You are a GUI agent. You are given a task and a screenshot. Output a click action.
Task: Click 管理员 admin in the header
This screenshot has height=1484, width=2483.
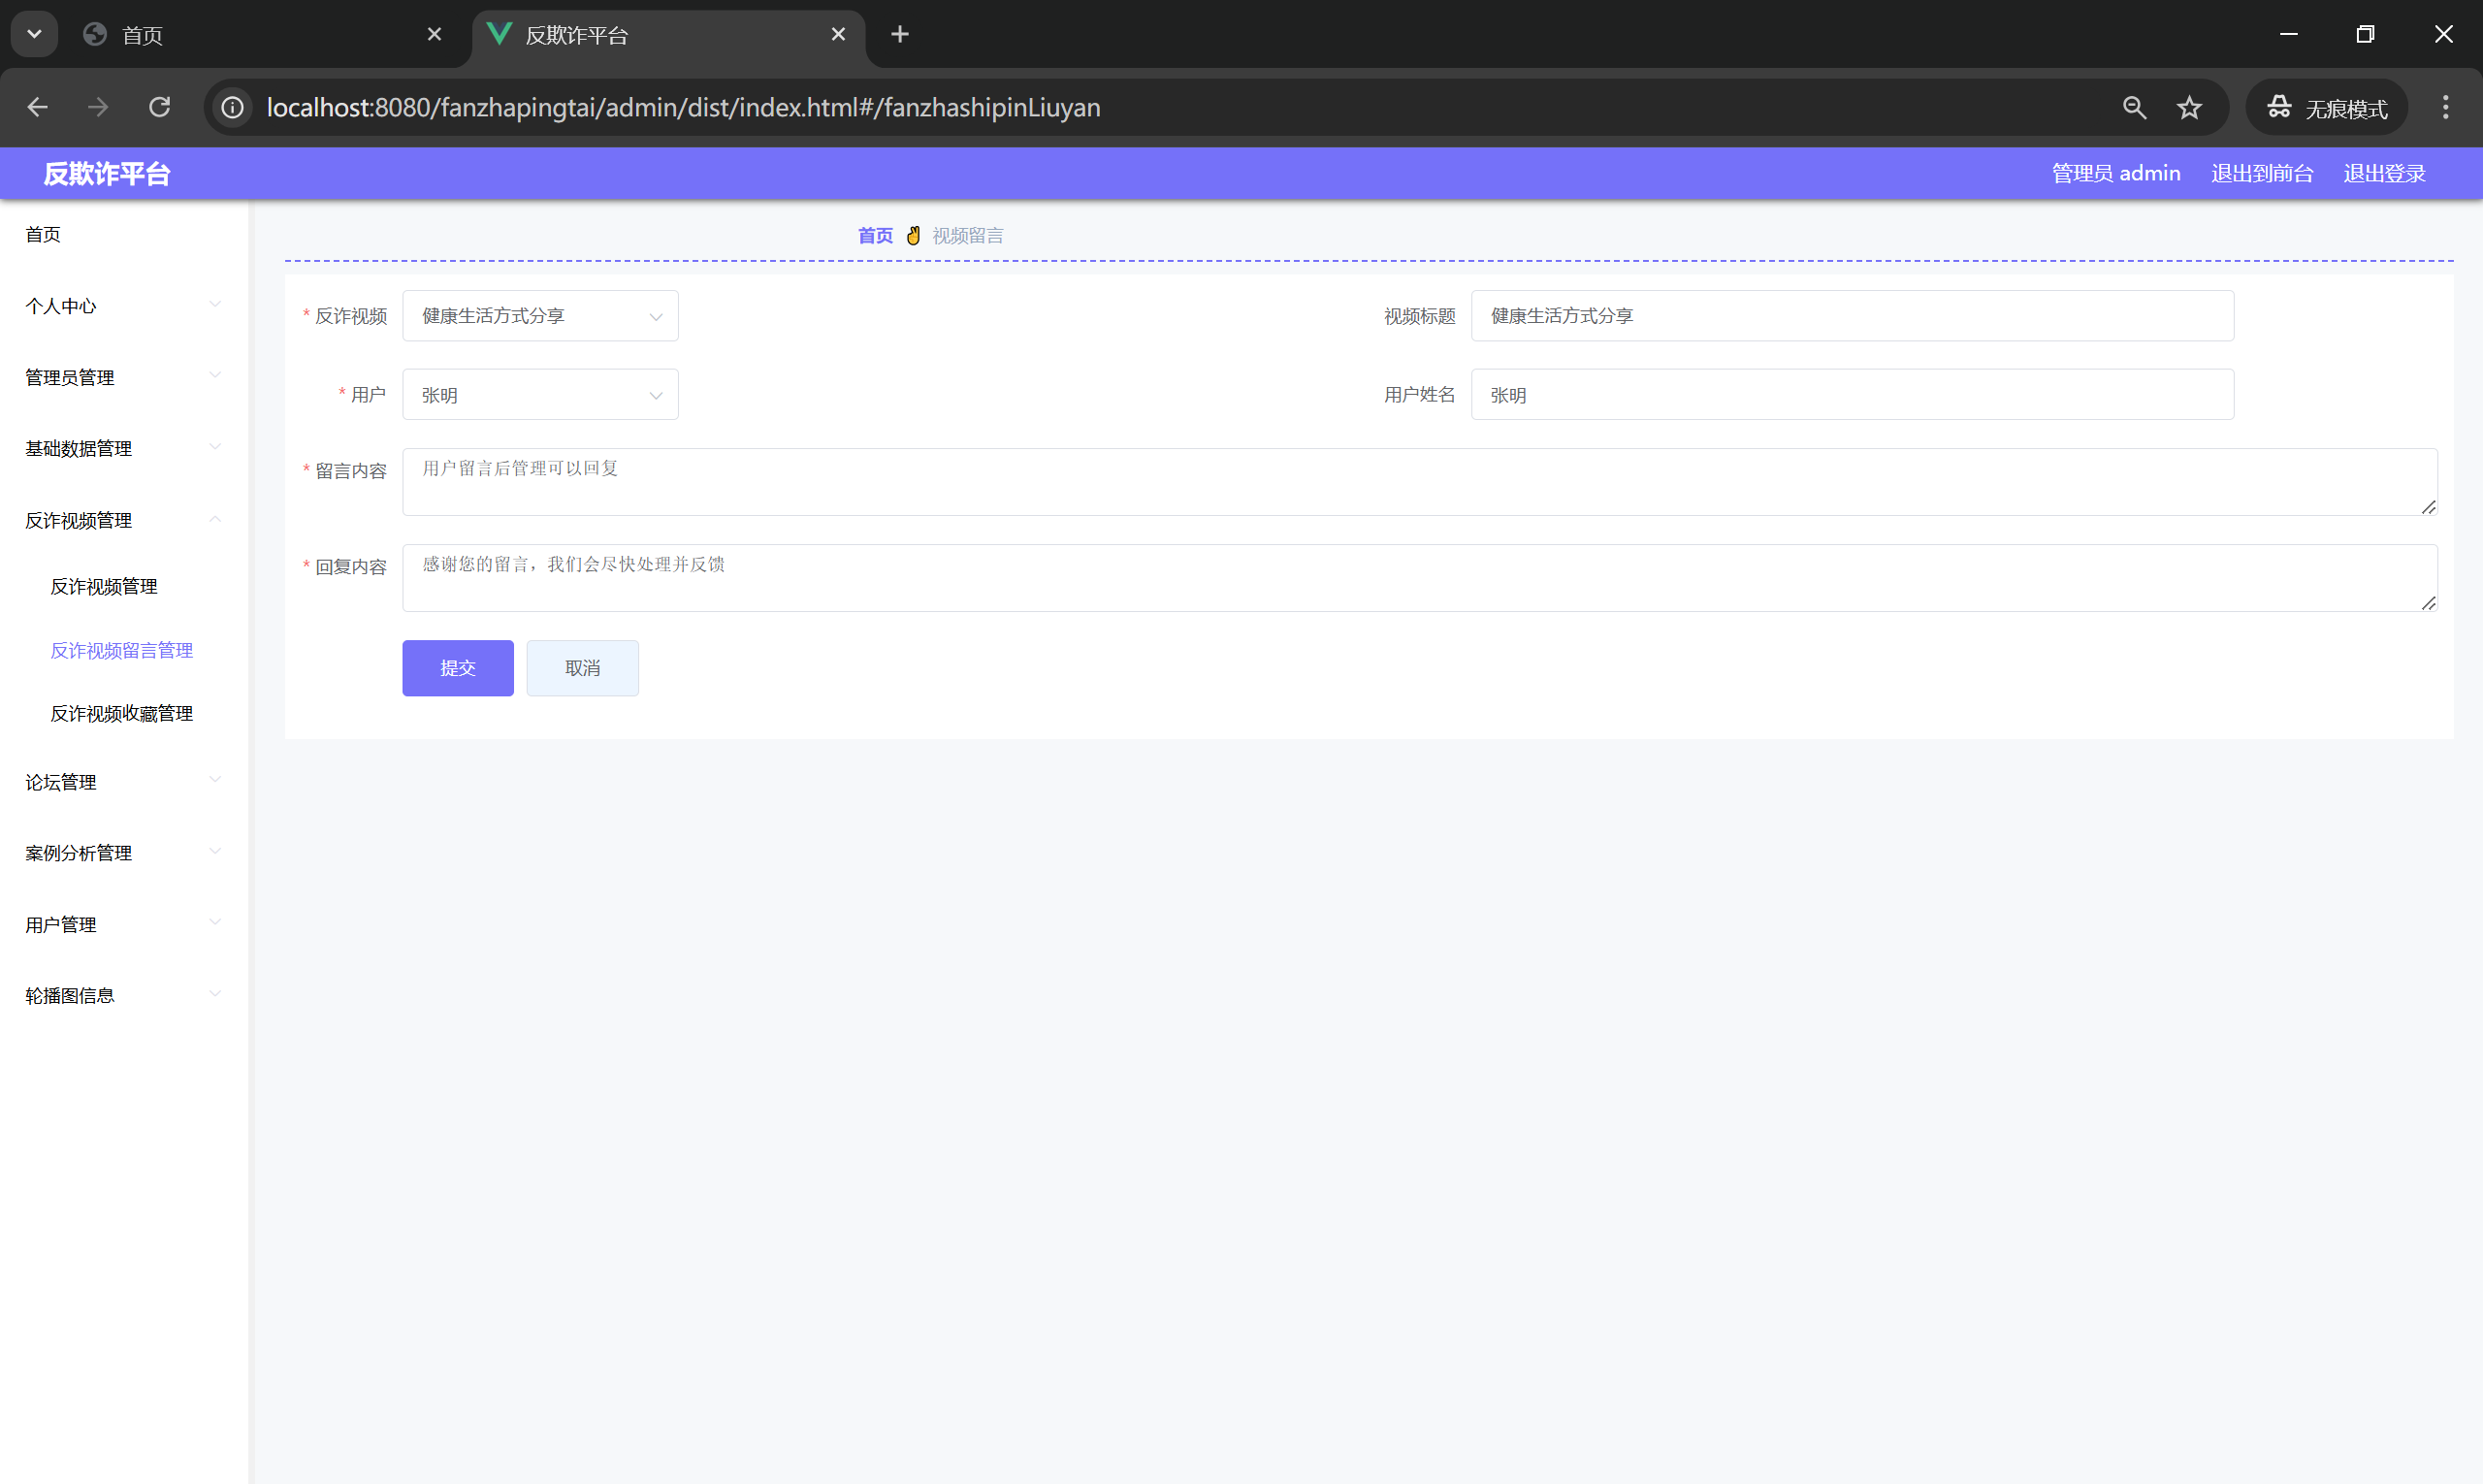pyautogui.click(x=2116, y=173)
